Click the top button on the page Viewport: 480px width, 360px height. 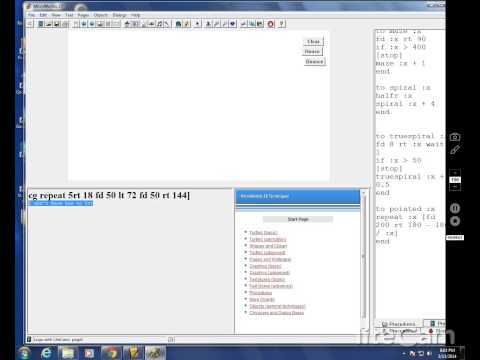click(x=313, y=42)
